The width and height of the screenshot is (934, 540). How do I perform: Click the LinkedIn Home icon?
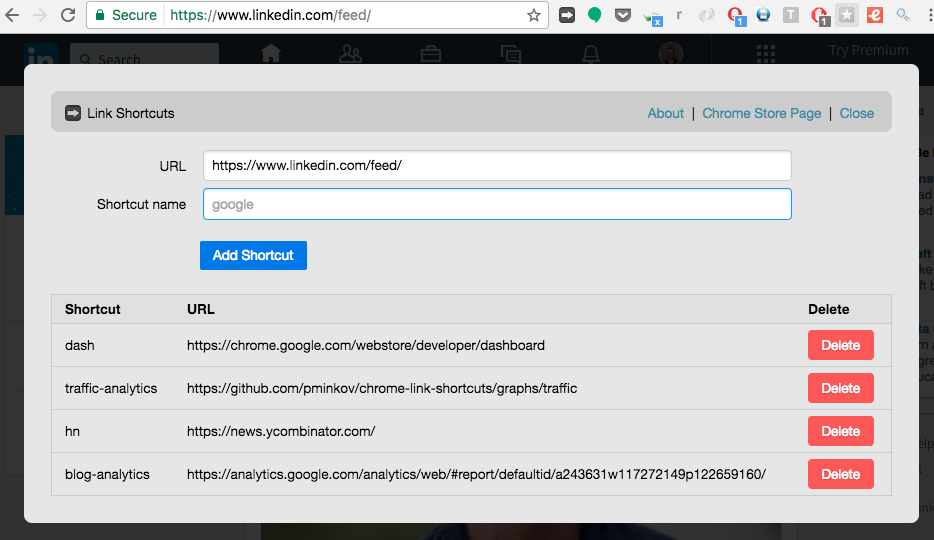[x=270, y=54]
